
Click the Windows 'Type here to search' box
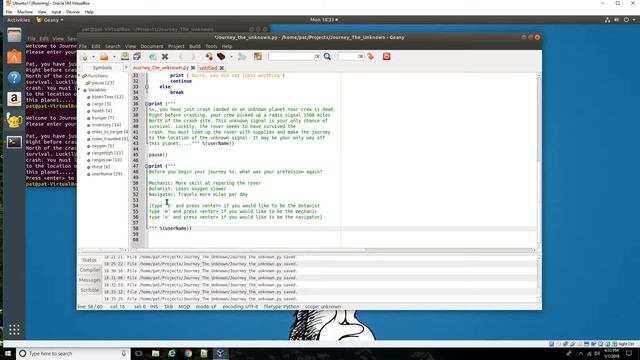pyautogui.click(x=73, y=353)
